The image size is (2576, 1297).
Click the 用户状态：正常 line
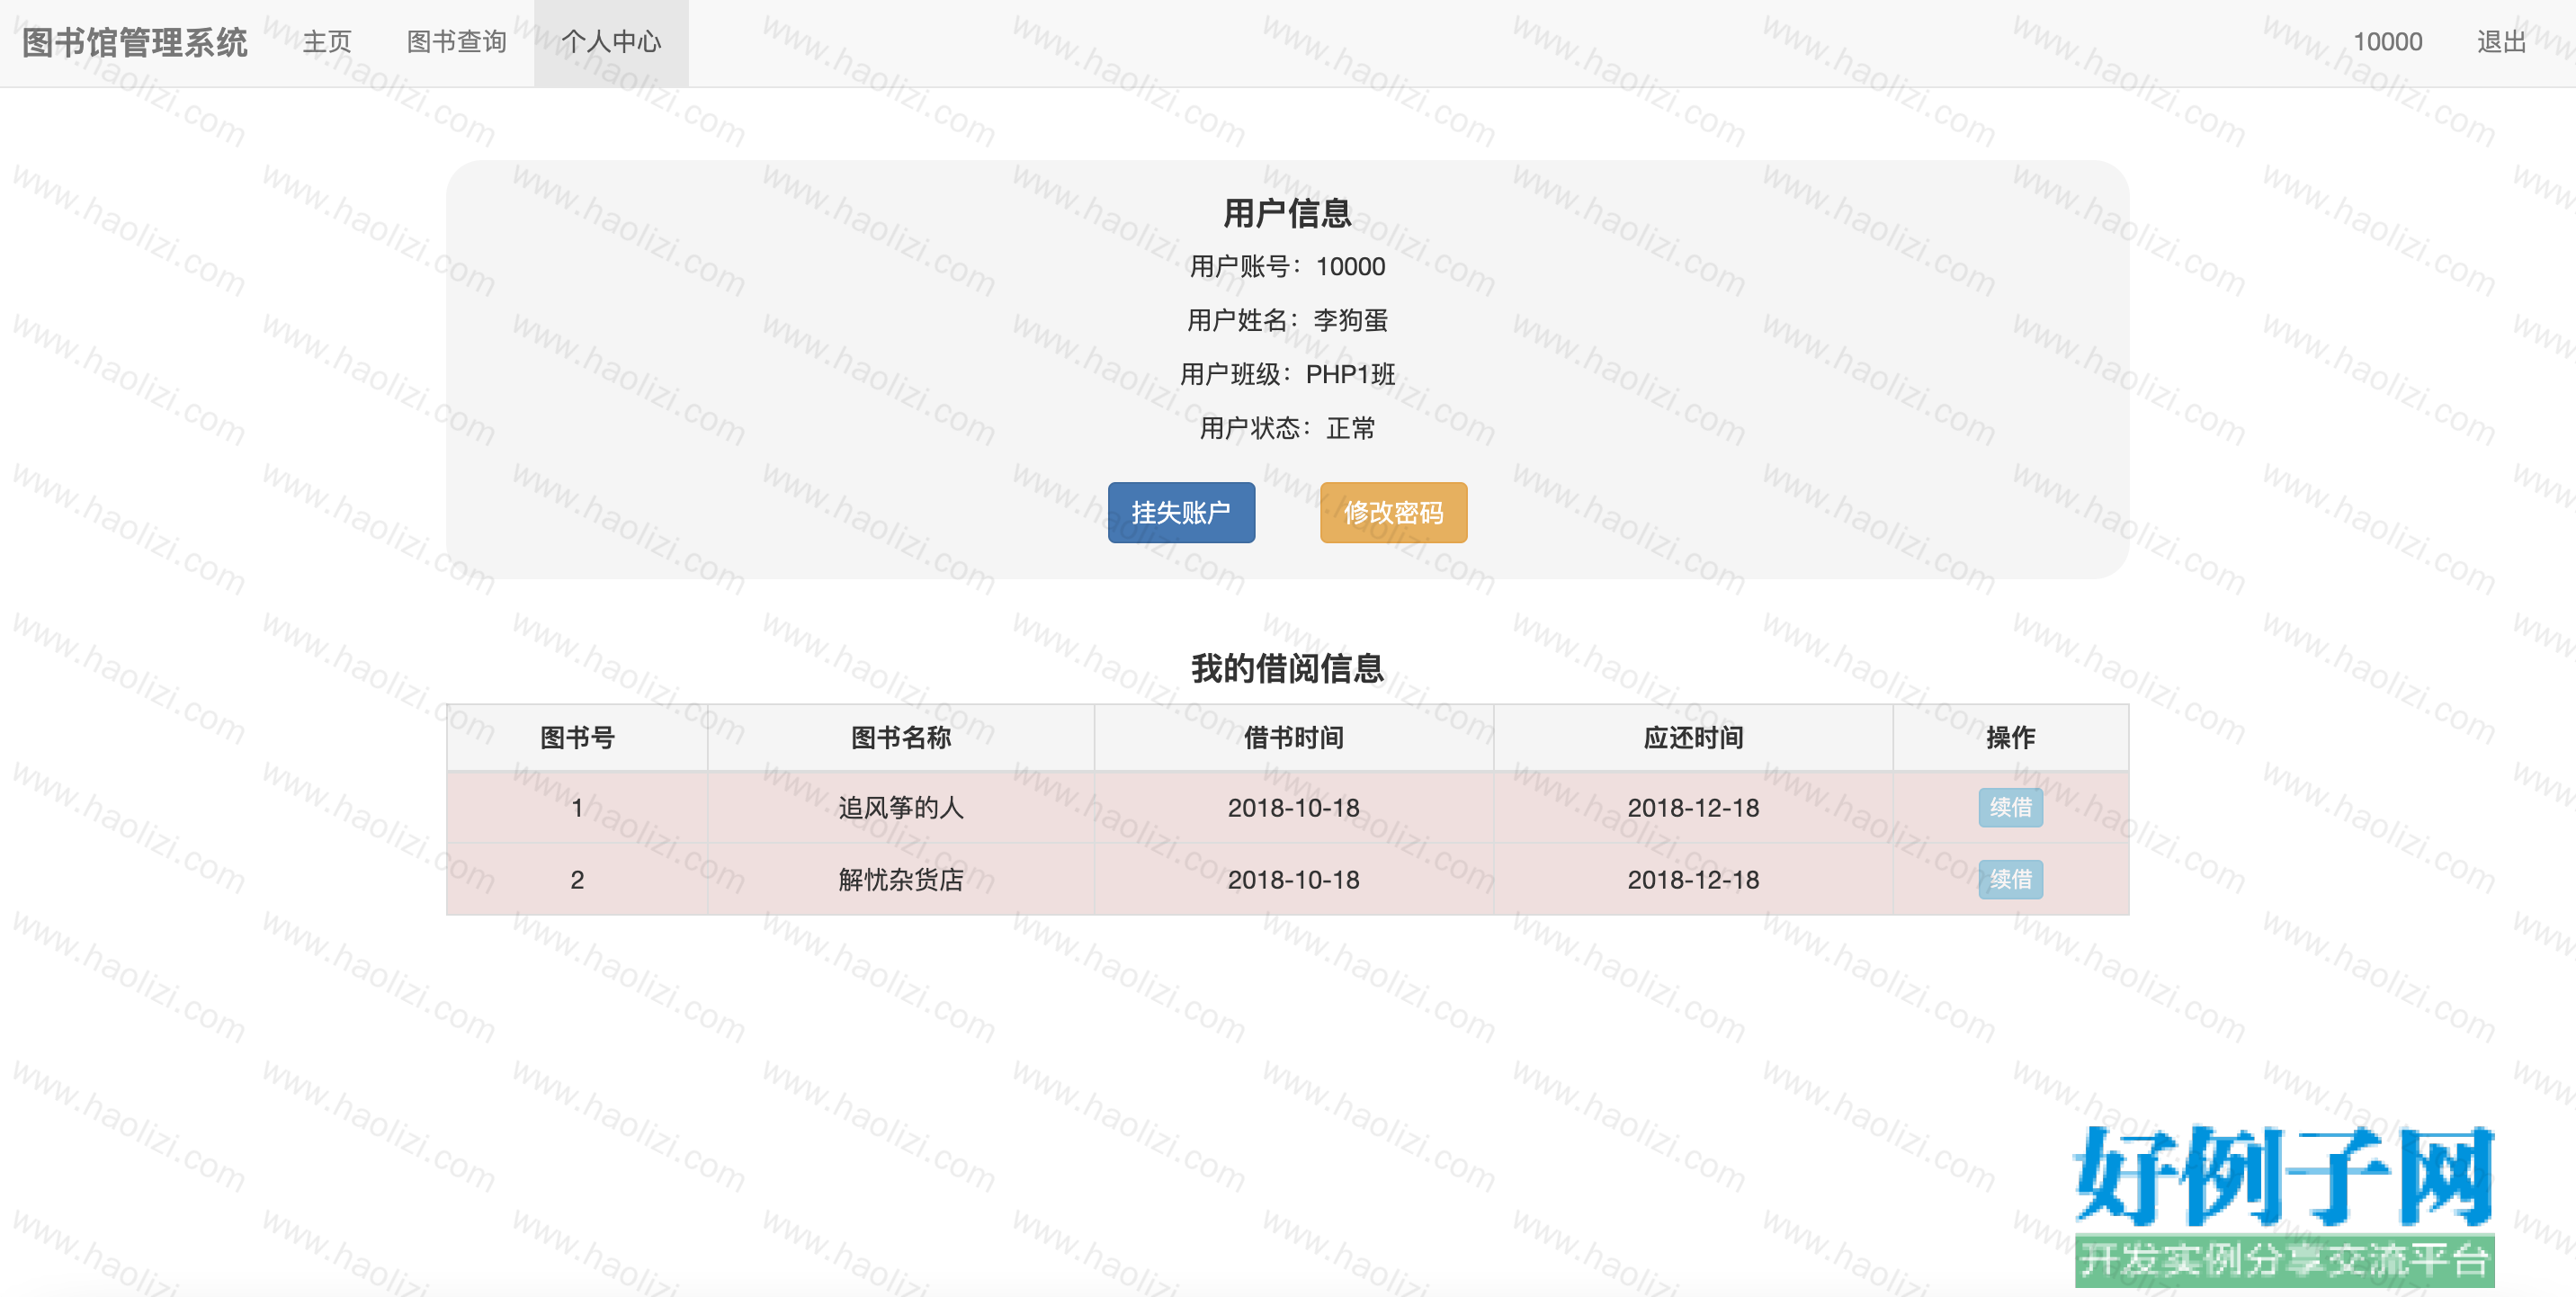(1287, 429)
